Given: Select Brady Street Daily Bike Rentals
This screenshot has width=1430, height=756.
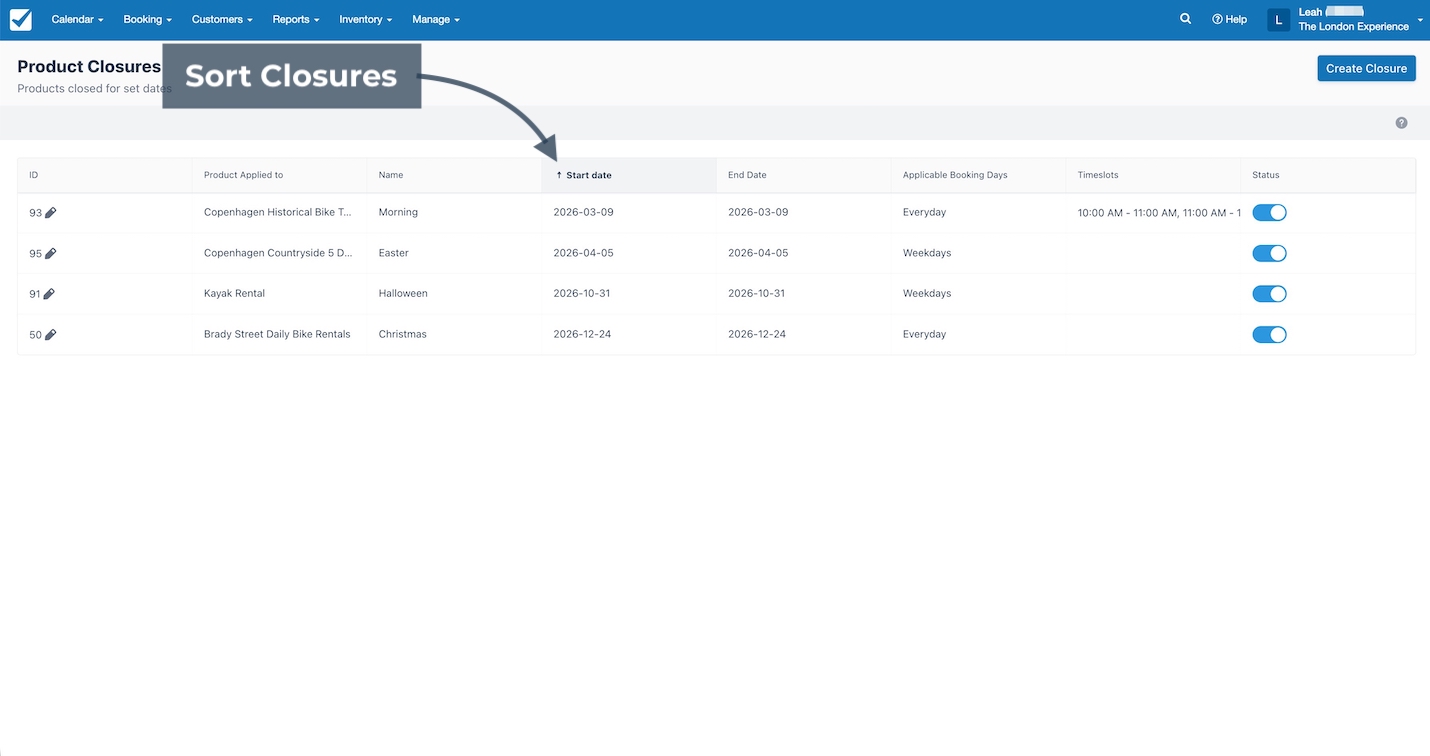Looking at the screenshot, I should [277, 334].
